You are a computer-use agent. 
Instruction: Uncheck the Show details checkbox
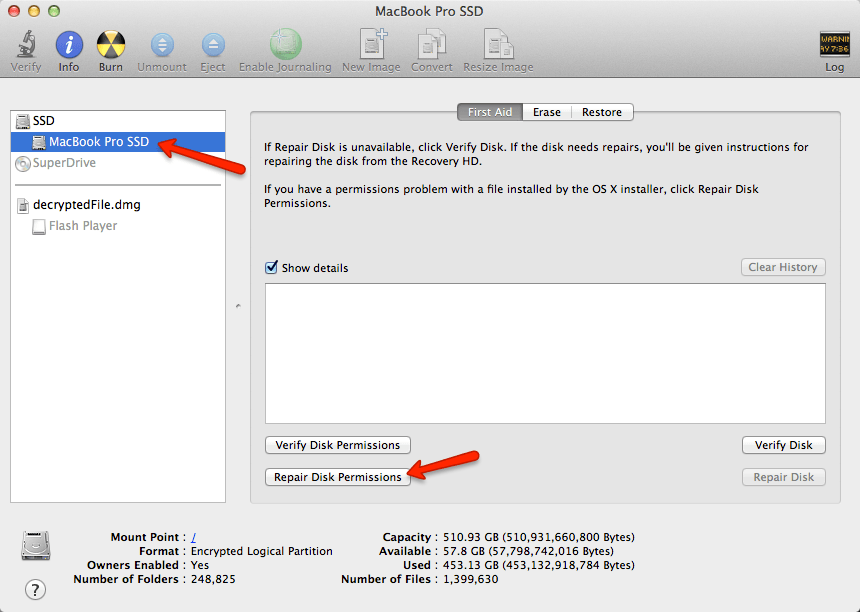pos(271,267)
